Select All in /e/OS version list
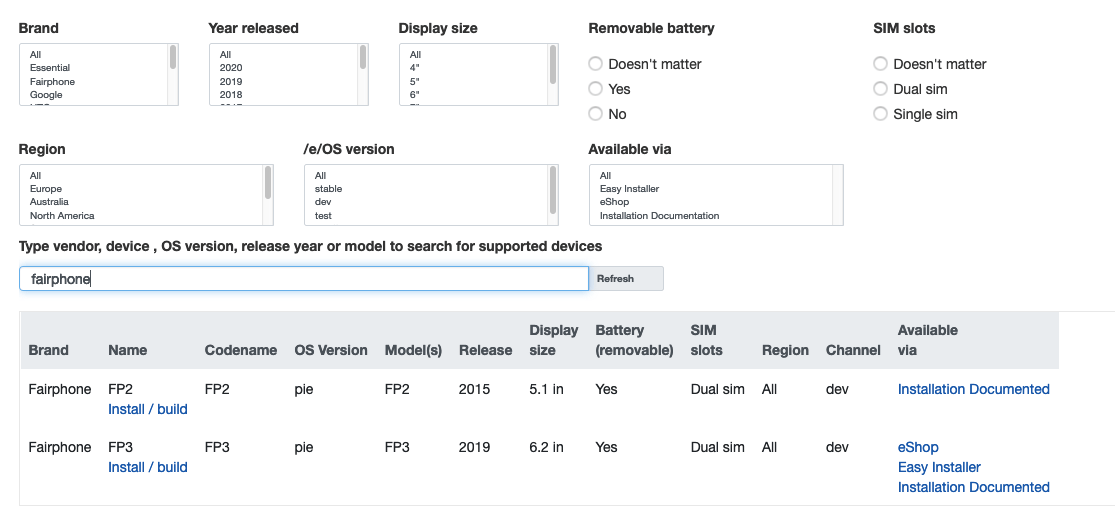 tap(321, 175)
